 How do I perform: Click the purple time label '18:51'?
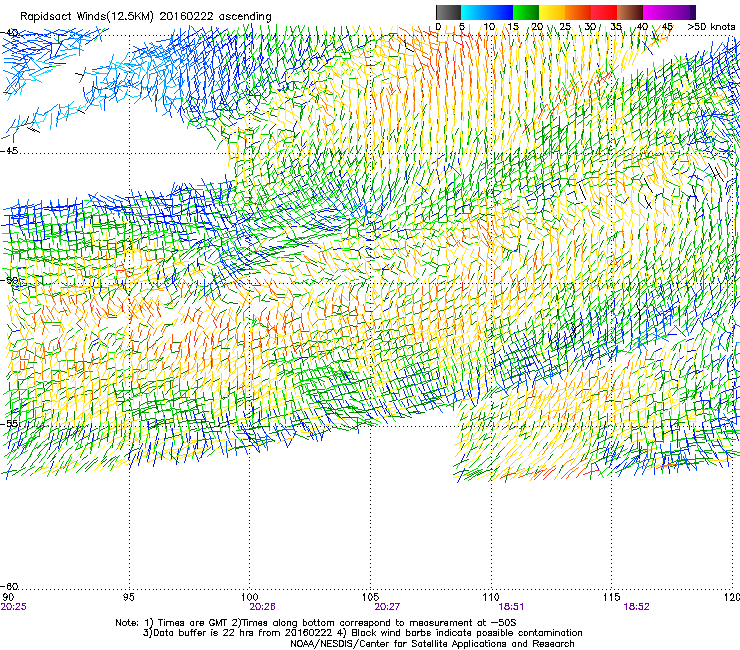pos(511,607)
